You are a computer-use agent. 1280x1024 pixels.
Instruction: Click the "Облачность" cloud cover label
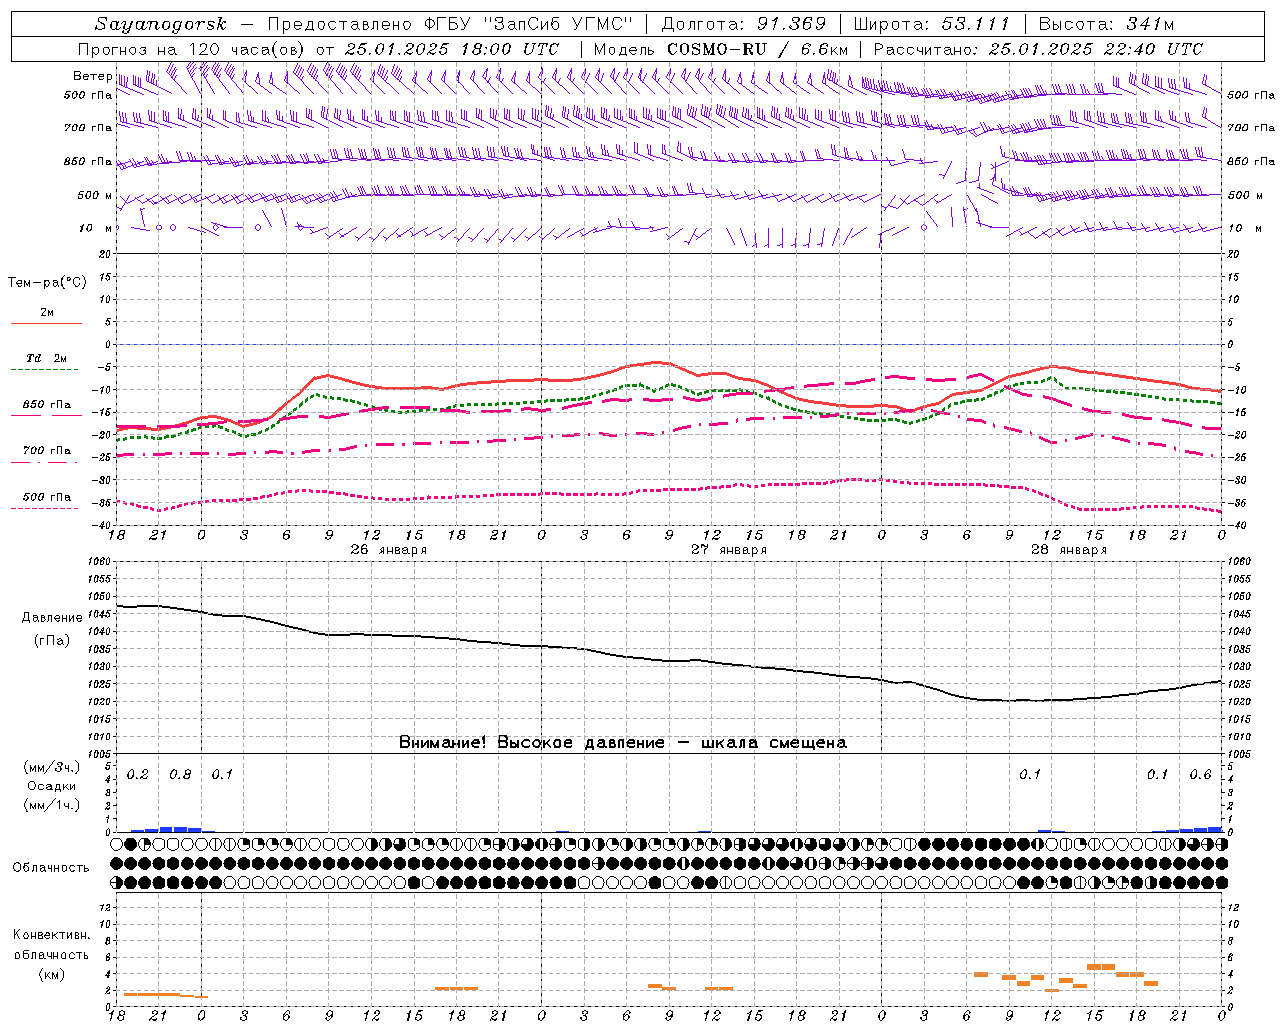point(51,868)
